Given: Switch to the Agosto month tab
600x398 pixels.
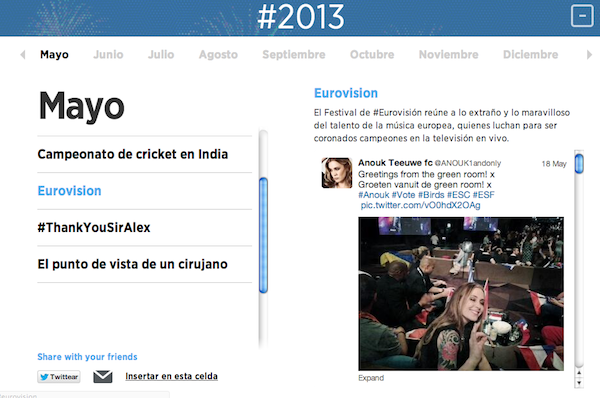Looking at the screenshot, I should coord(218,55).
